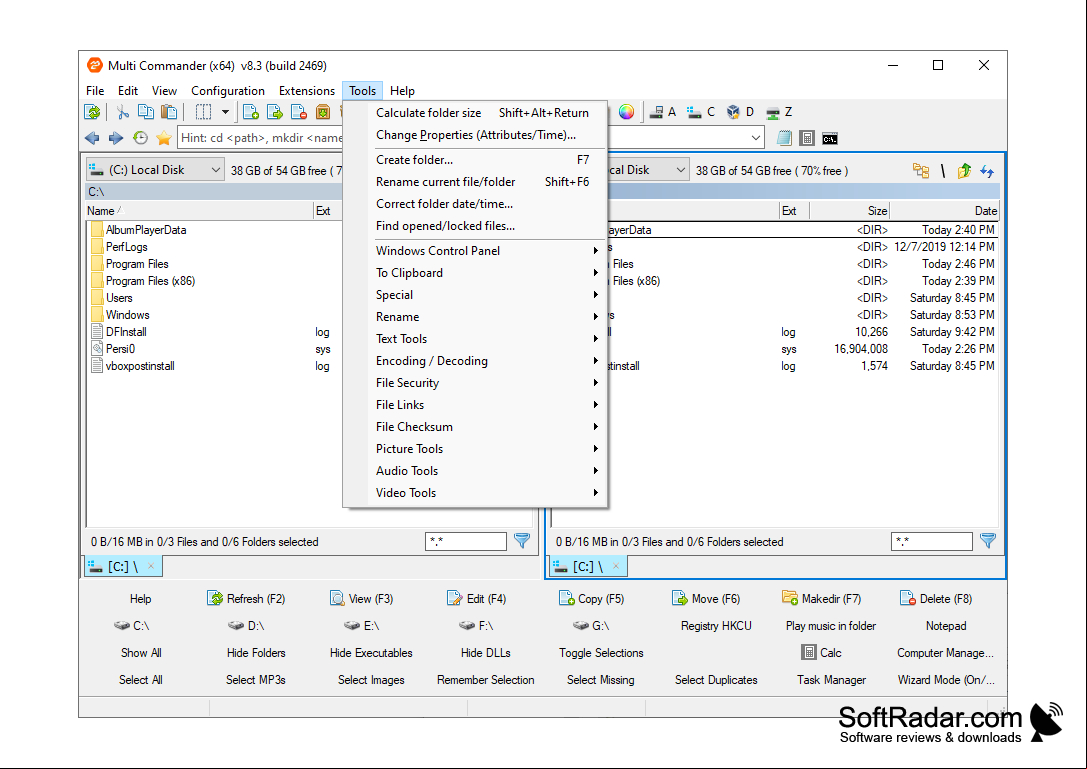Click the left panel filter funnel icon

pyautogui.click(x=522, y=540)
